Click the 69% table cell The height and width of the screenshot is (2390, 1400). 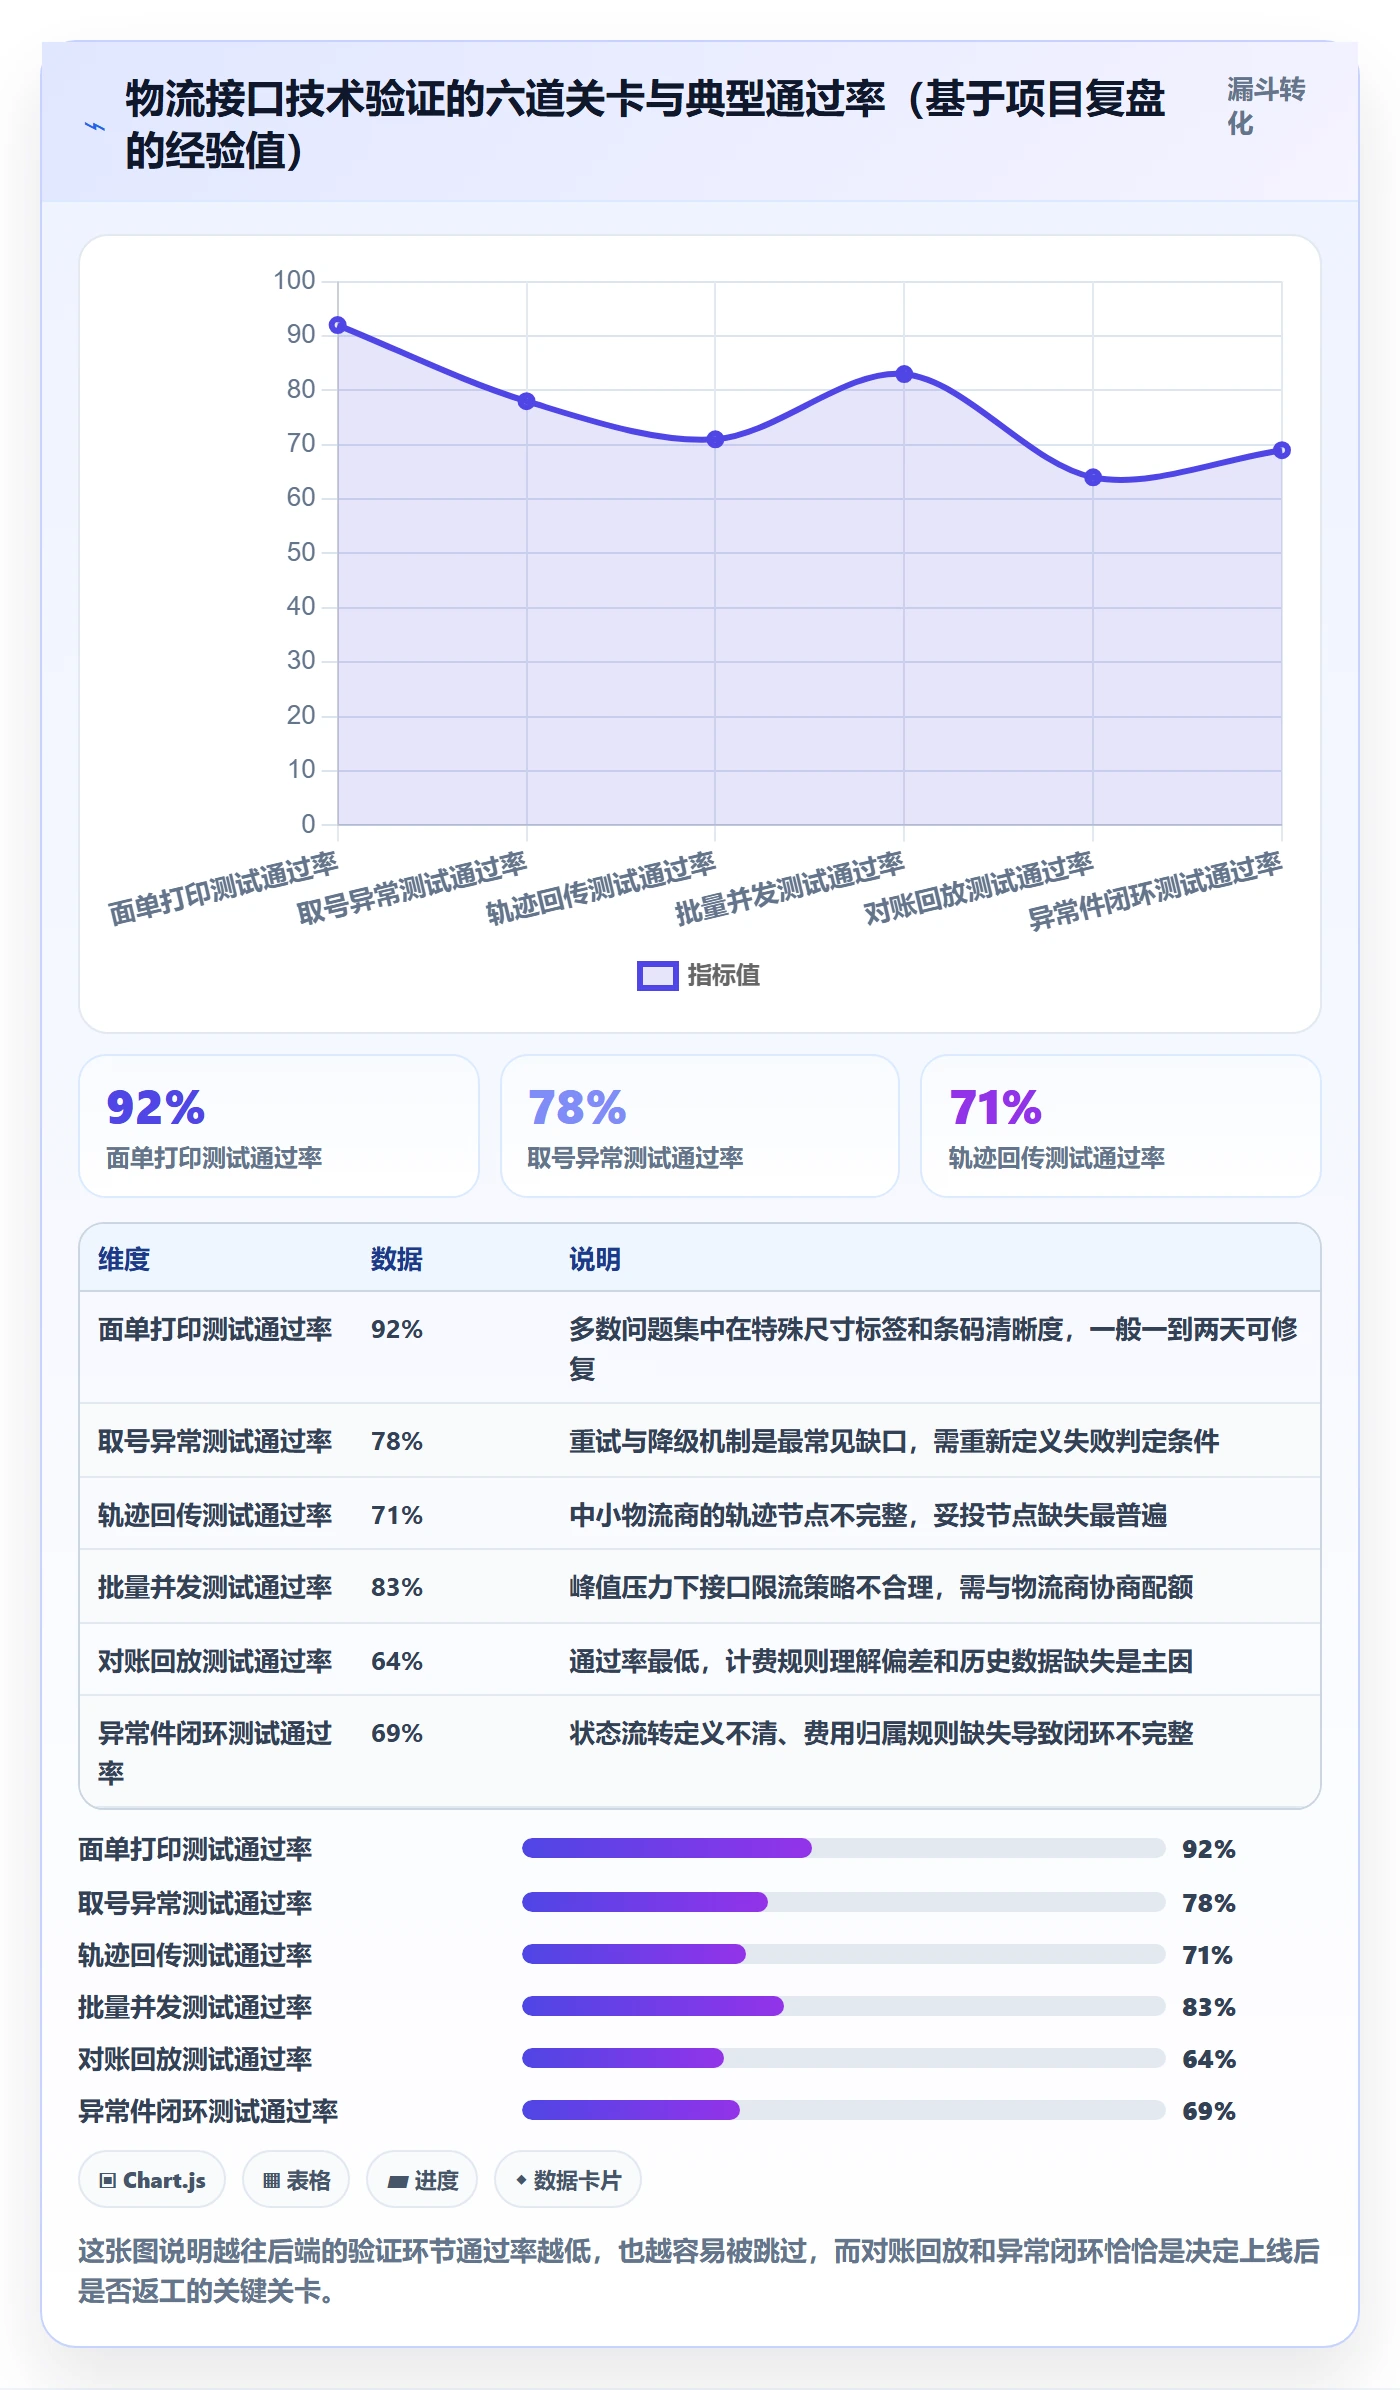coord(397,1733)
